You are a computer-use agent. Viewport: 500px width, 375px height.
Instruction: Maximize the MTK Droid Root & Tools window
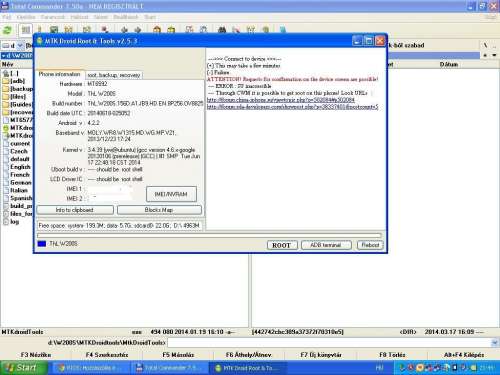tap(369, 41)
